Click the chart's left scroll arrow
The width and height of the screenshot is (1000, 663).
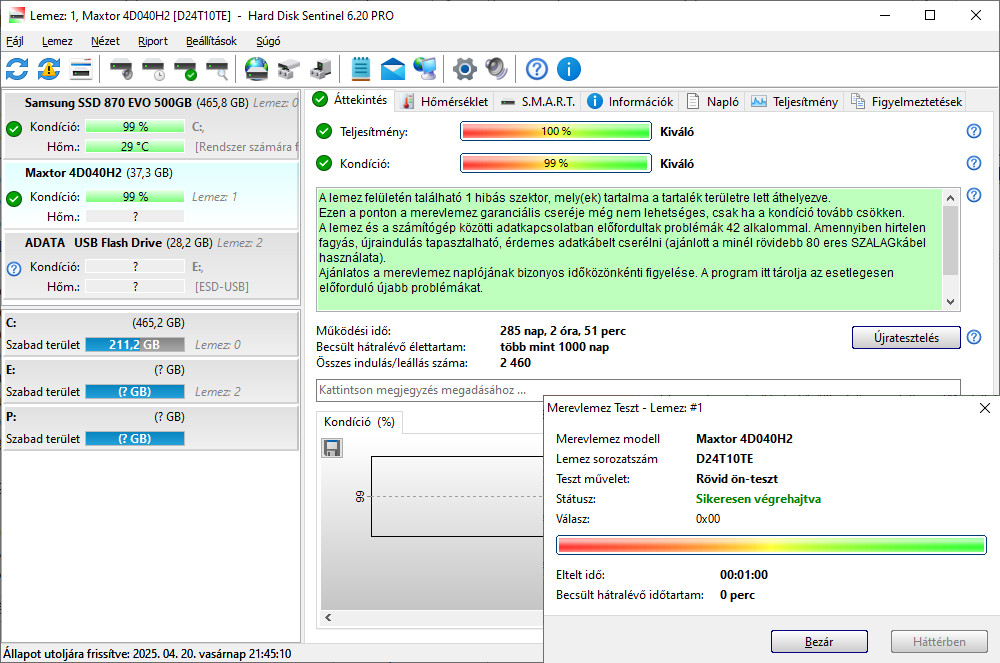pyautogui.click(x=328, y=617)
